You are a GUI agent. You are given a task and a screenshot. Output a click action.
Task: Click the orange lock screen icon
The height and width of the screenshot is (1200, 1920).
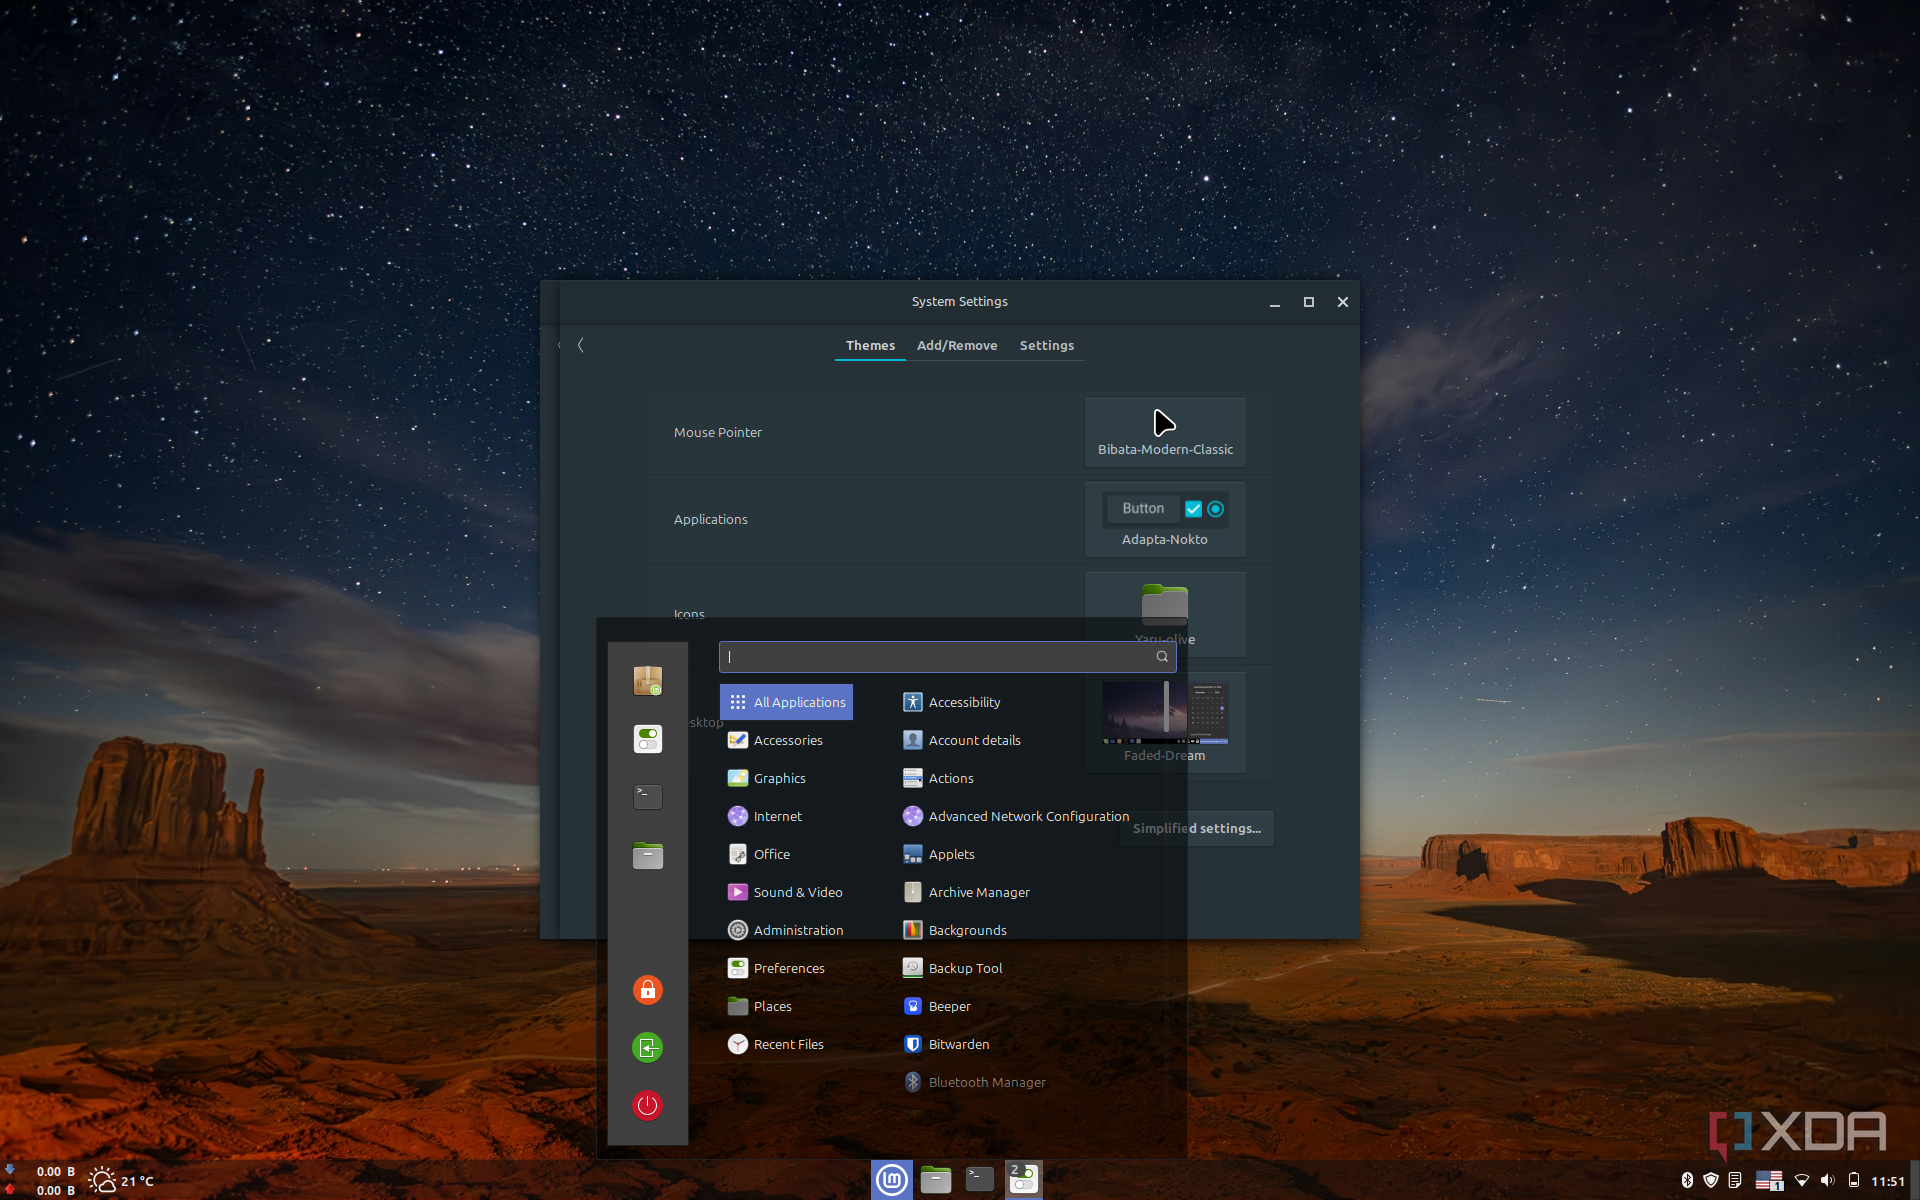[x=647, y=989]
